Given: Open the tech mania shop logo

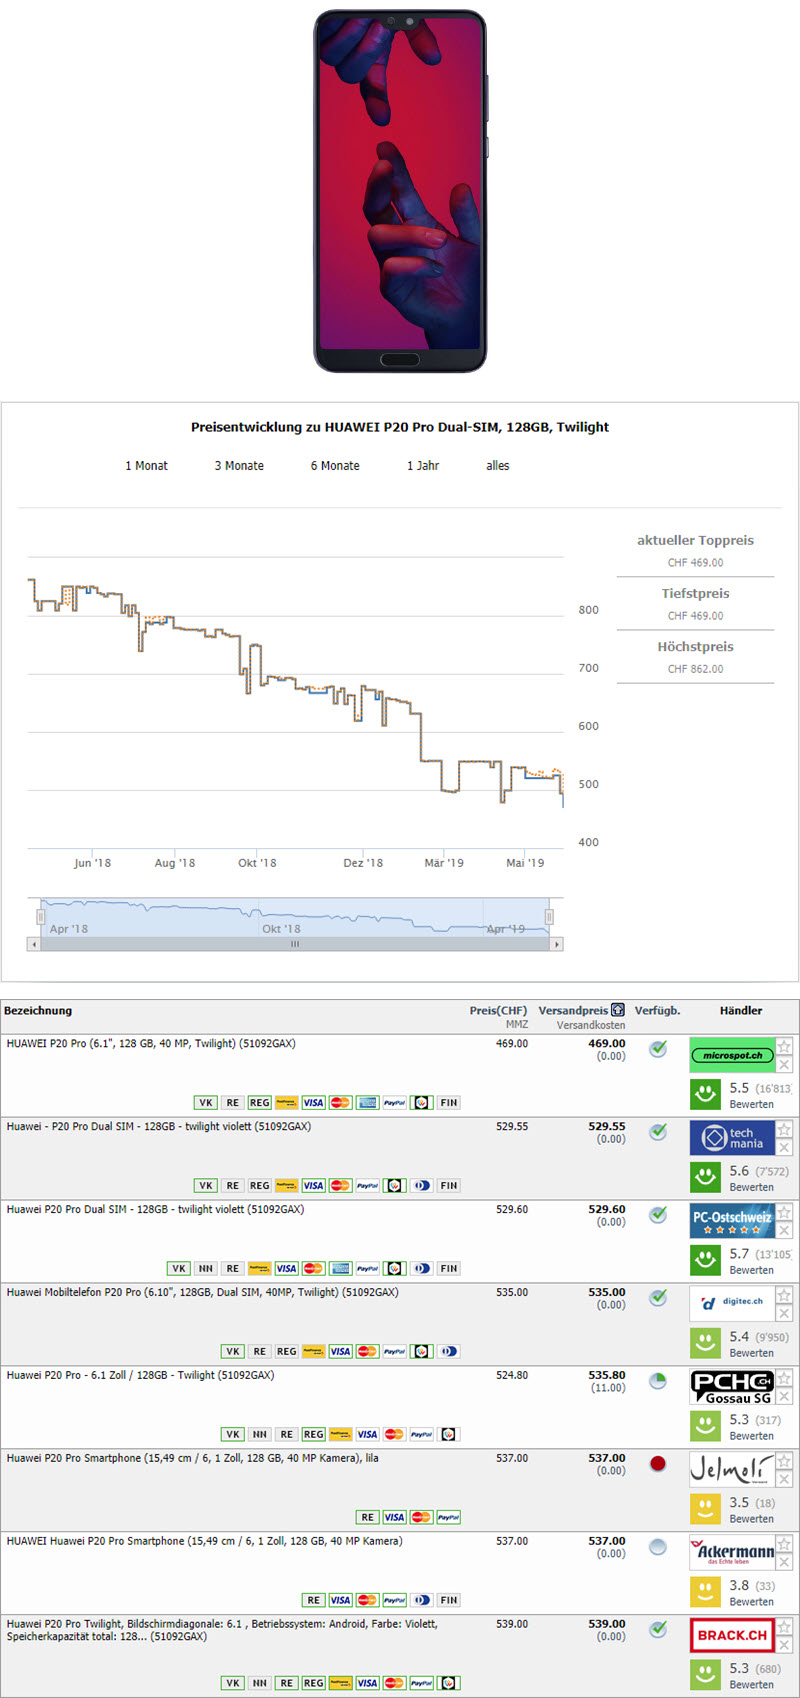Looking at the screenshot, I should click(732, 1138).
